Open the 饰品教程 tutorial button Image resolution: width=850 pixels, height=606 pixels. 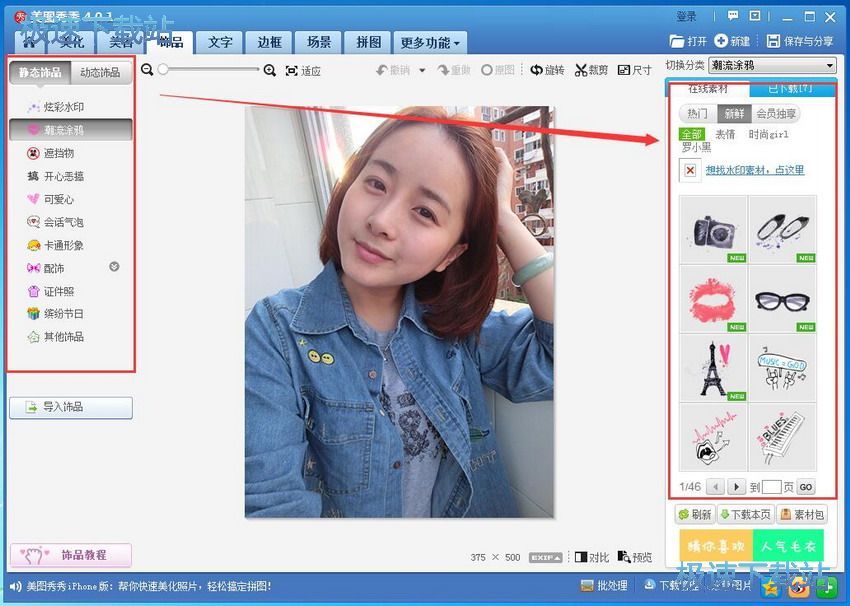coord(71,555)
